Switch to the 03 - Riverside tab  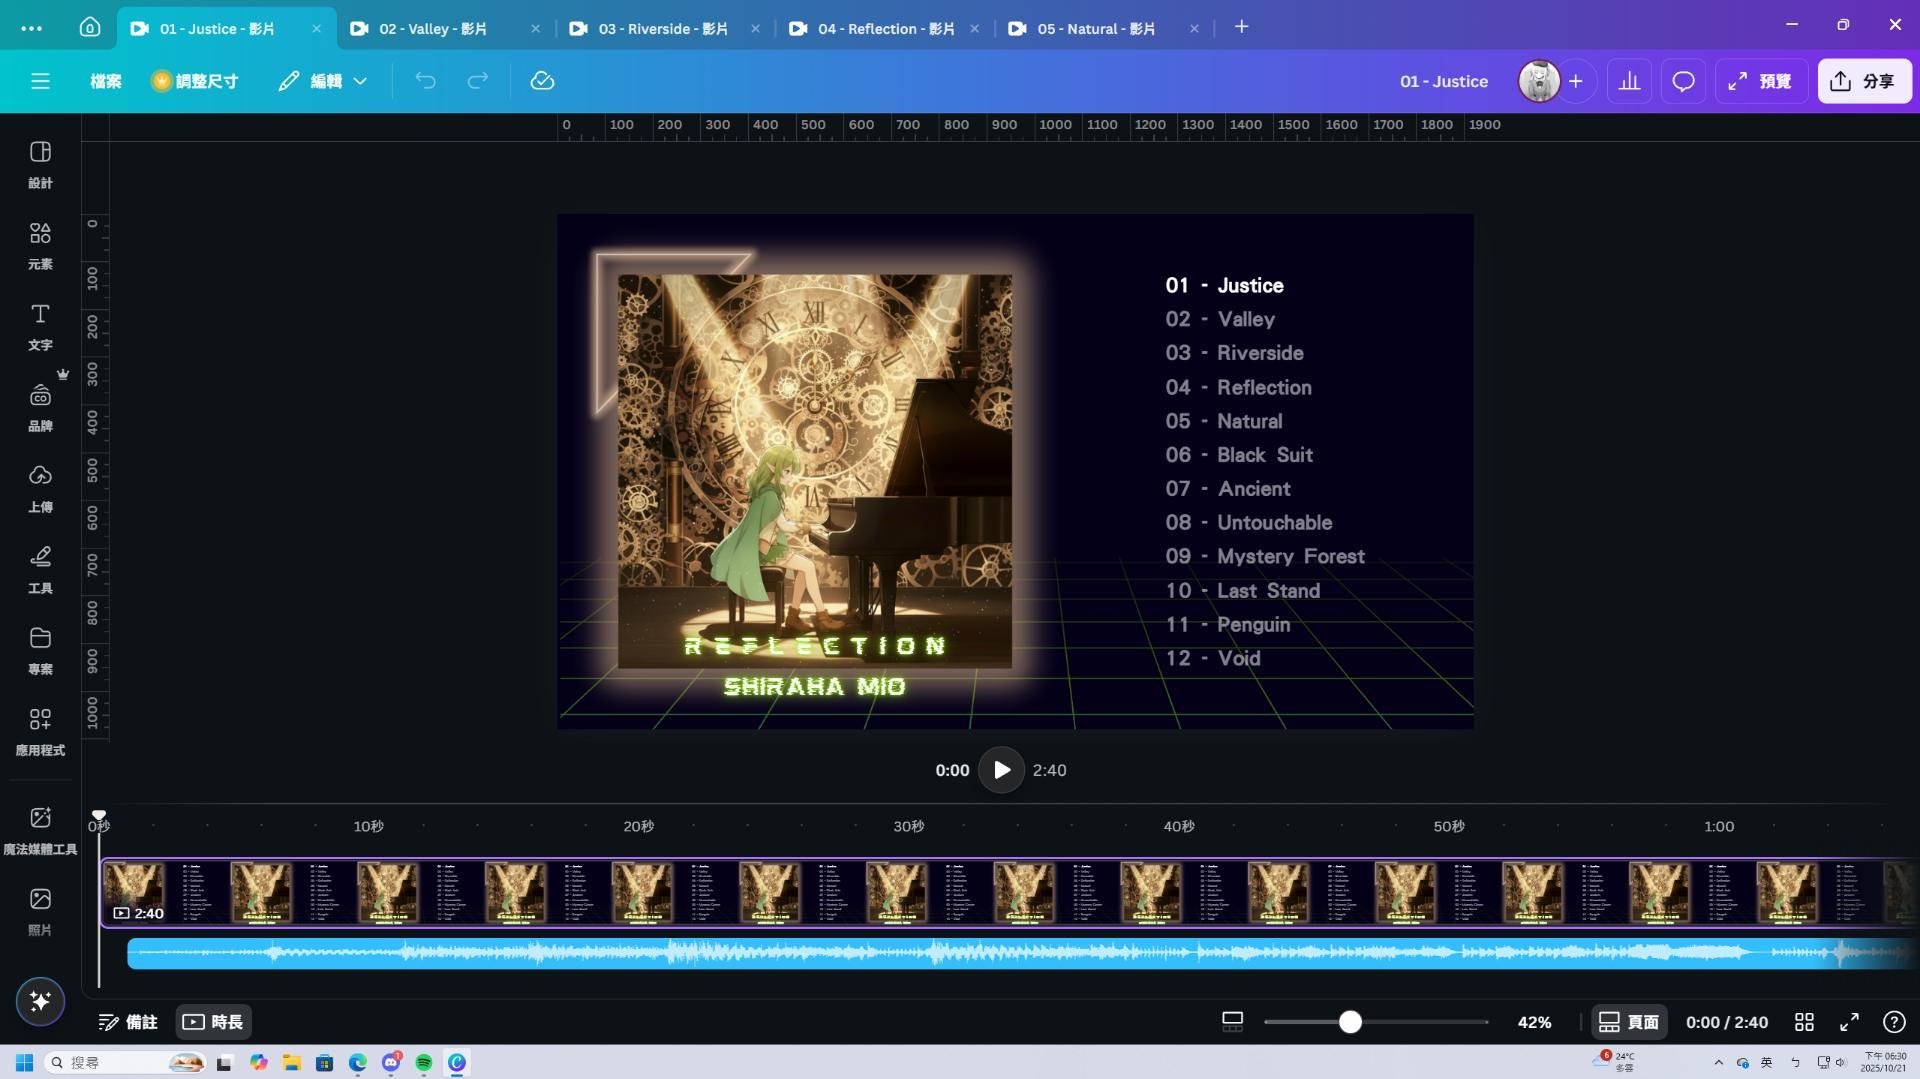point(662,29)
